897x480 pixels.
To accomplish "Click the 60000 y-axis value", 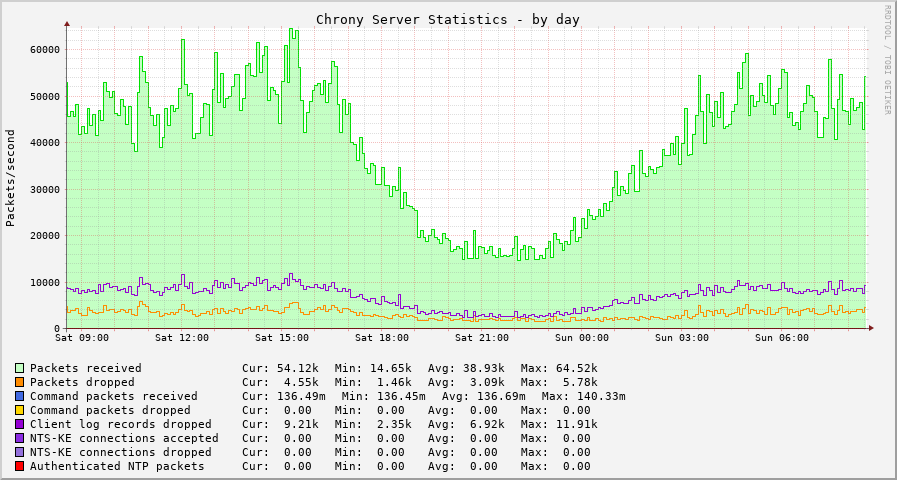I will [44, 50].
